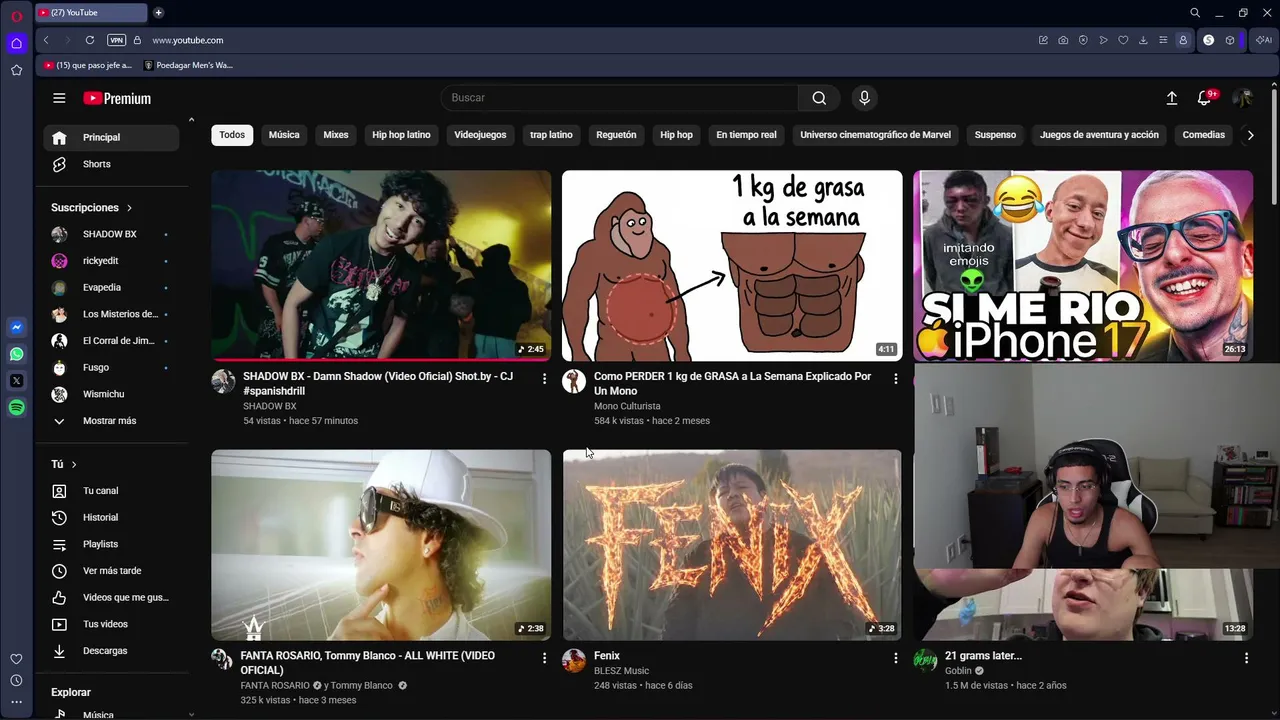Select the Música category chip
This screenshot has height=720, width=1280.
[284, 135]
